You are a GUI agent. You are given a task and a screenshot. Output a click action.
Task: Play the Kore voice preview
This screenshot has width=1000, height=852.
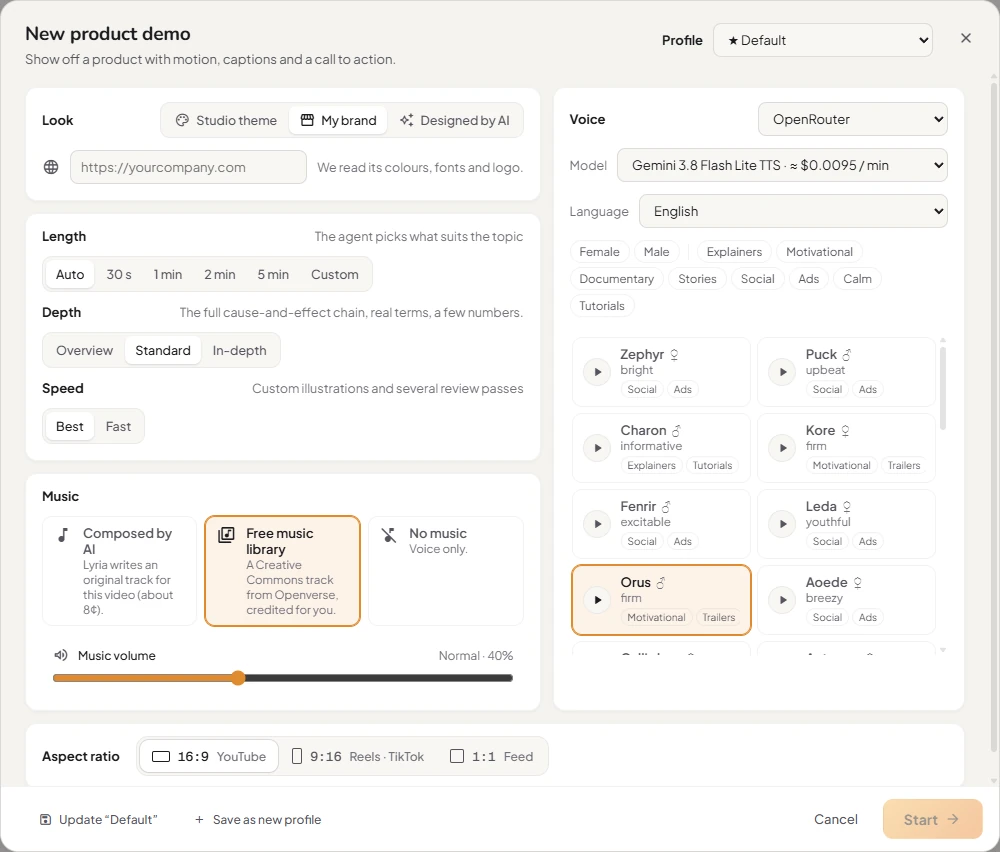tap(783, 448)
